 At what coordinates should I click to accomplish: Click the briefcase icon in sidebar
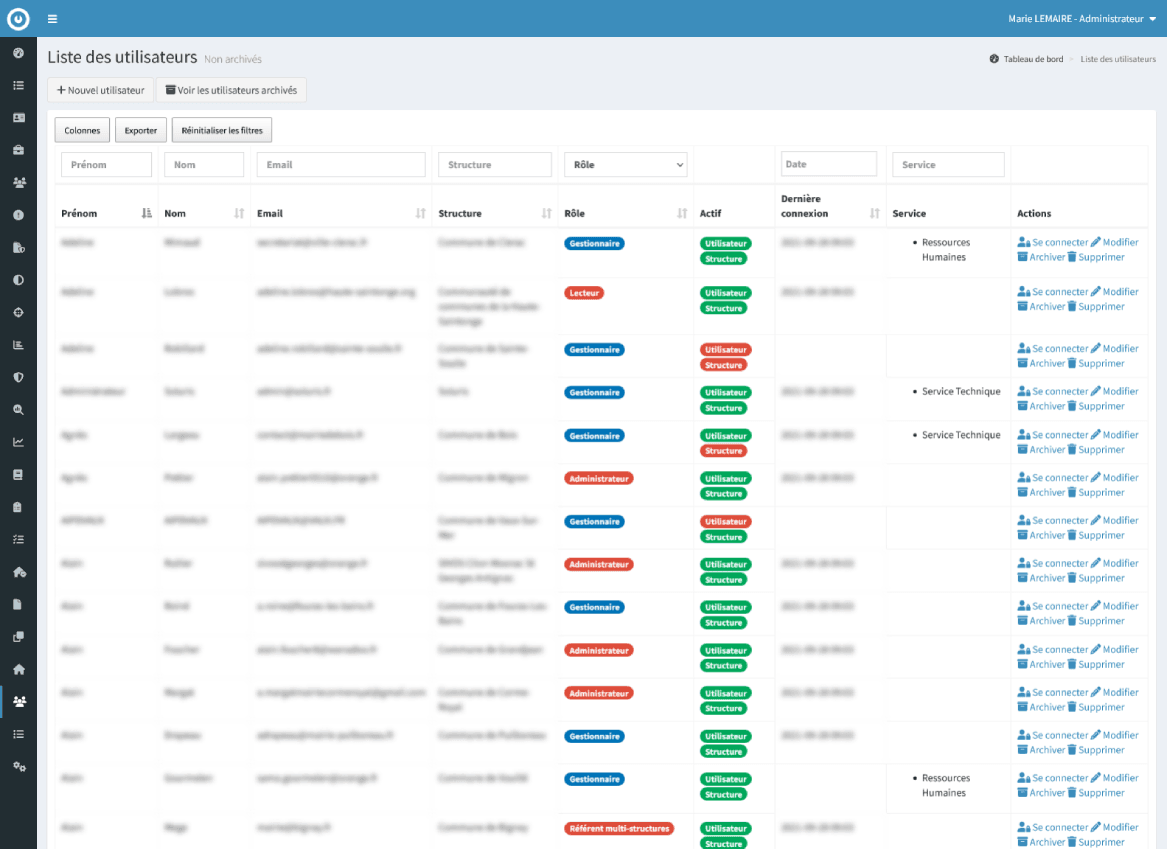point(18,150)
